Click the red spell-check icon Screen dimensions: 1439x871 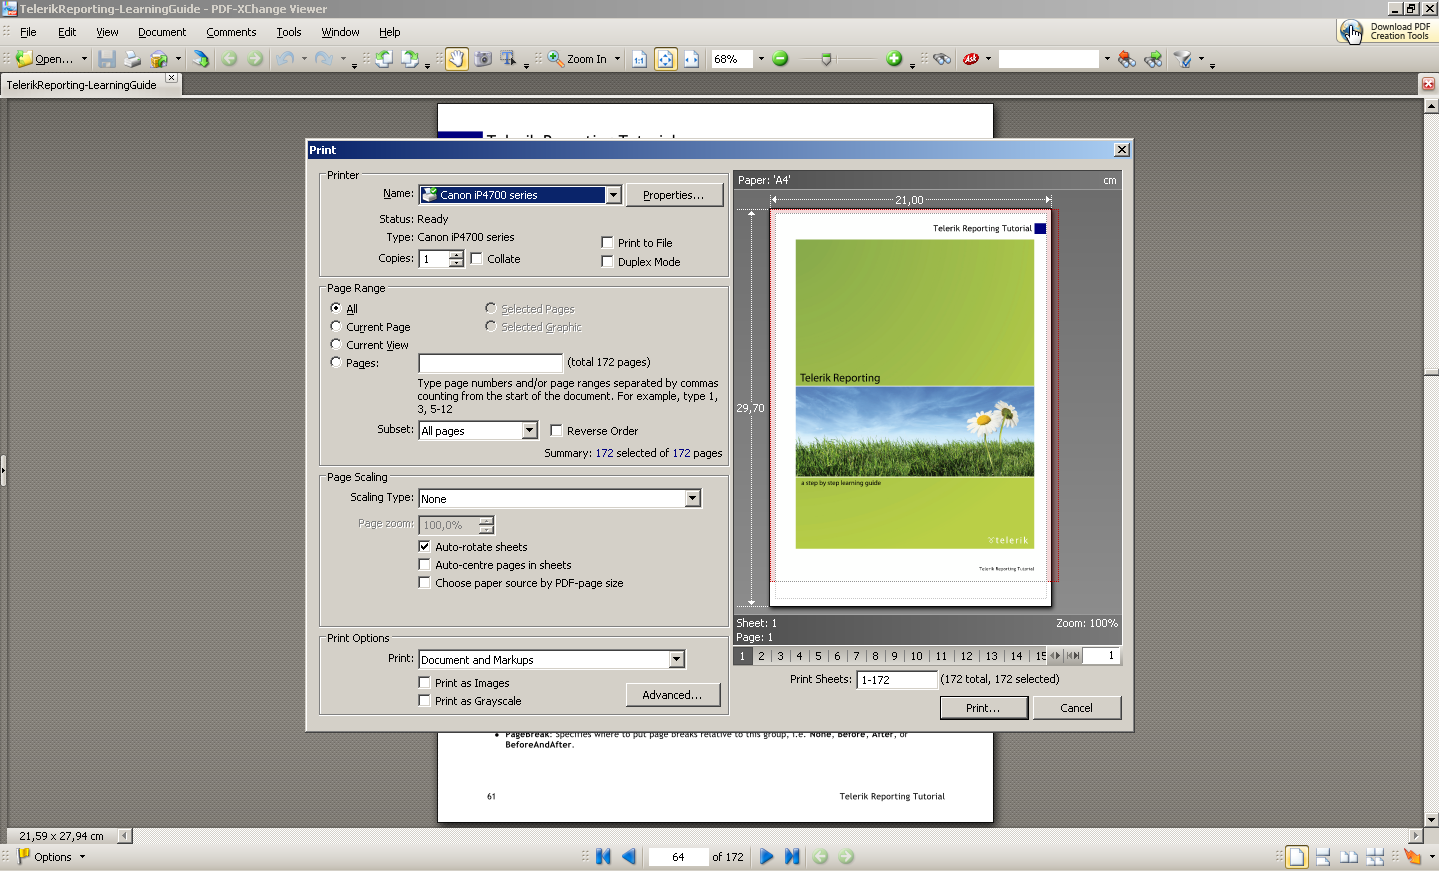(x=970, y=59)
